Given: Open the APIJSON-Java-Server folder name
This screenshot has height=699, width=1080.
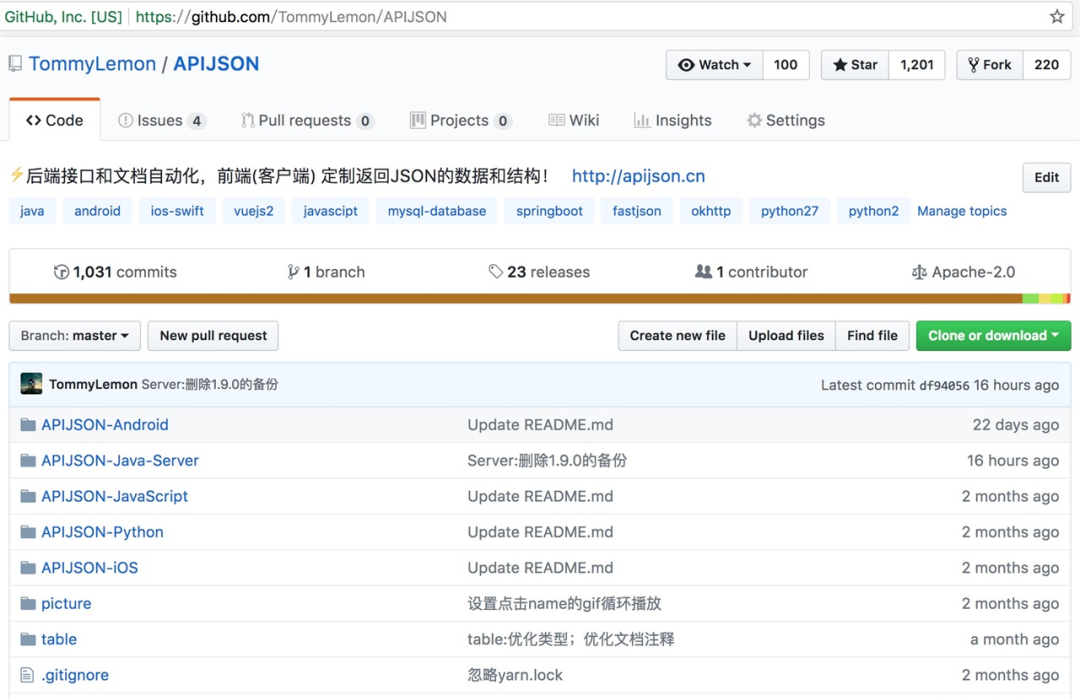Looking at the screenshot, I should [120, 460].
